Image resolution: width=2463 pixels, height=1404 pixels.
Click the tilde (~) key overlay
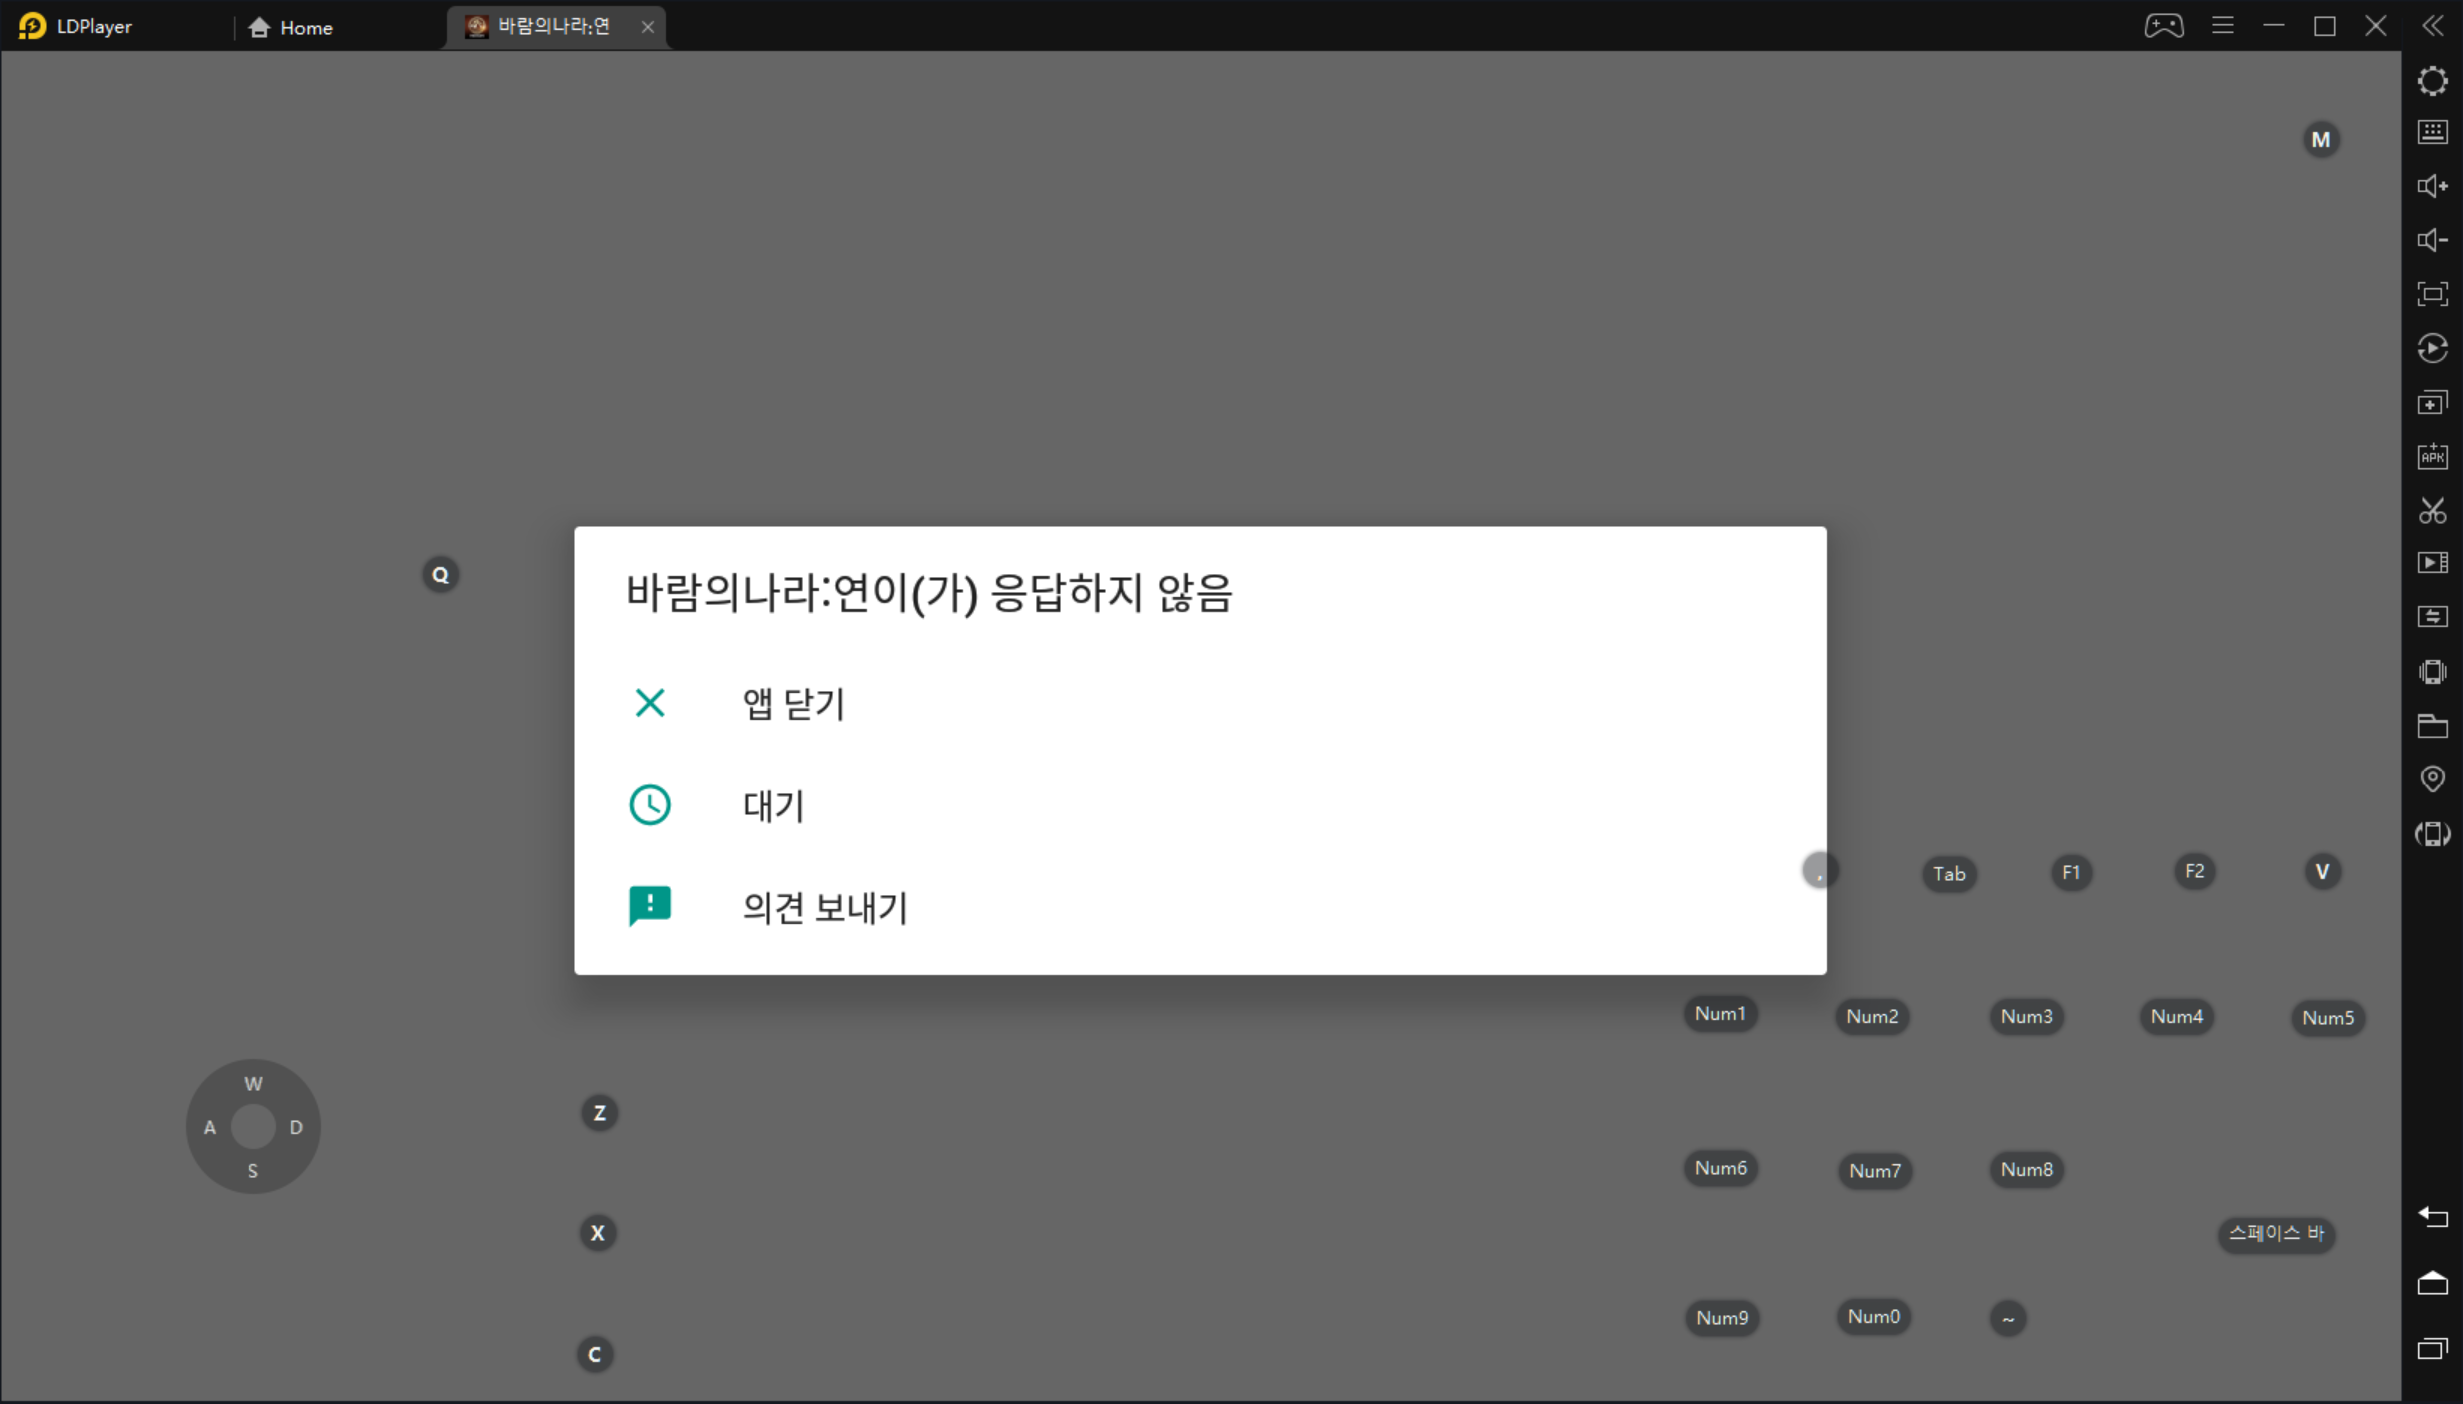2008,1319
